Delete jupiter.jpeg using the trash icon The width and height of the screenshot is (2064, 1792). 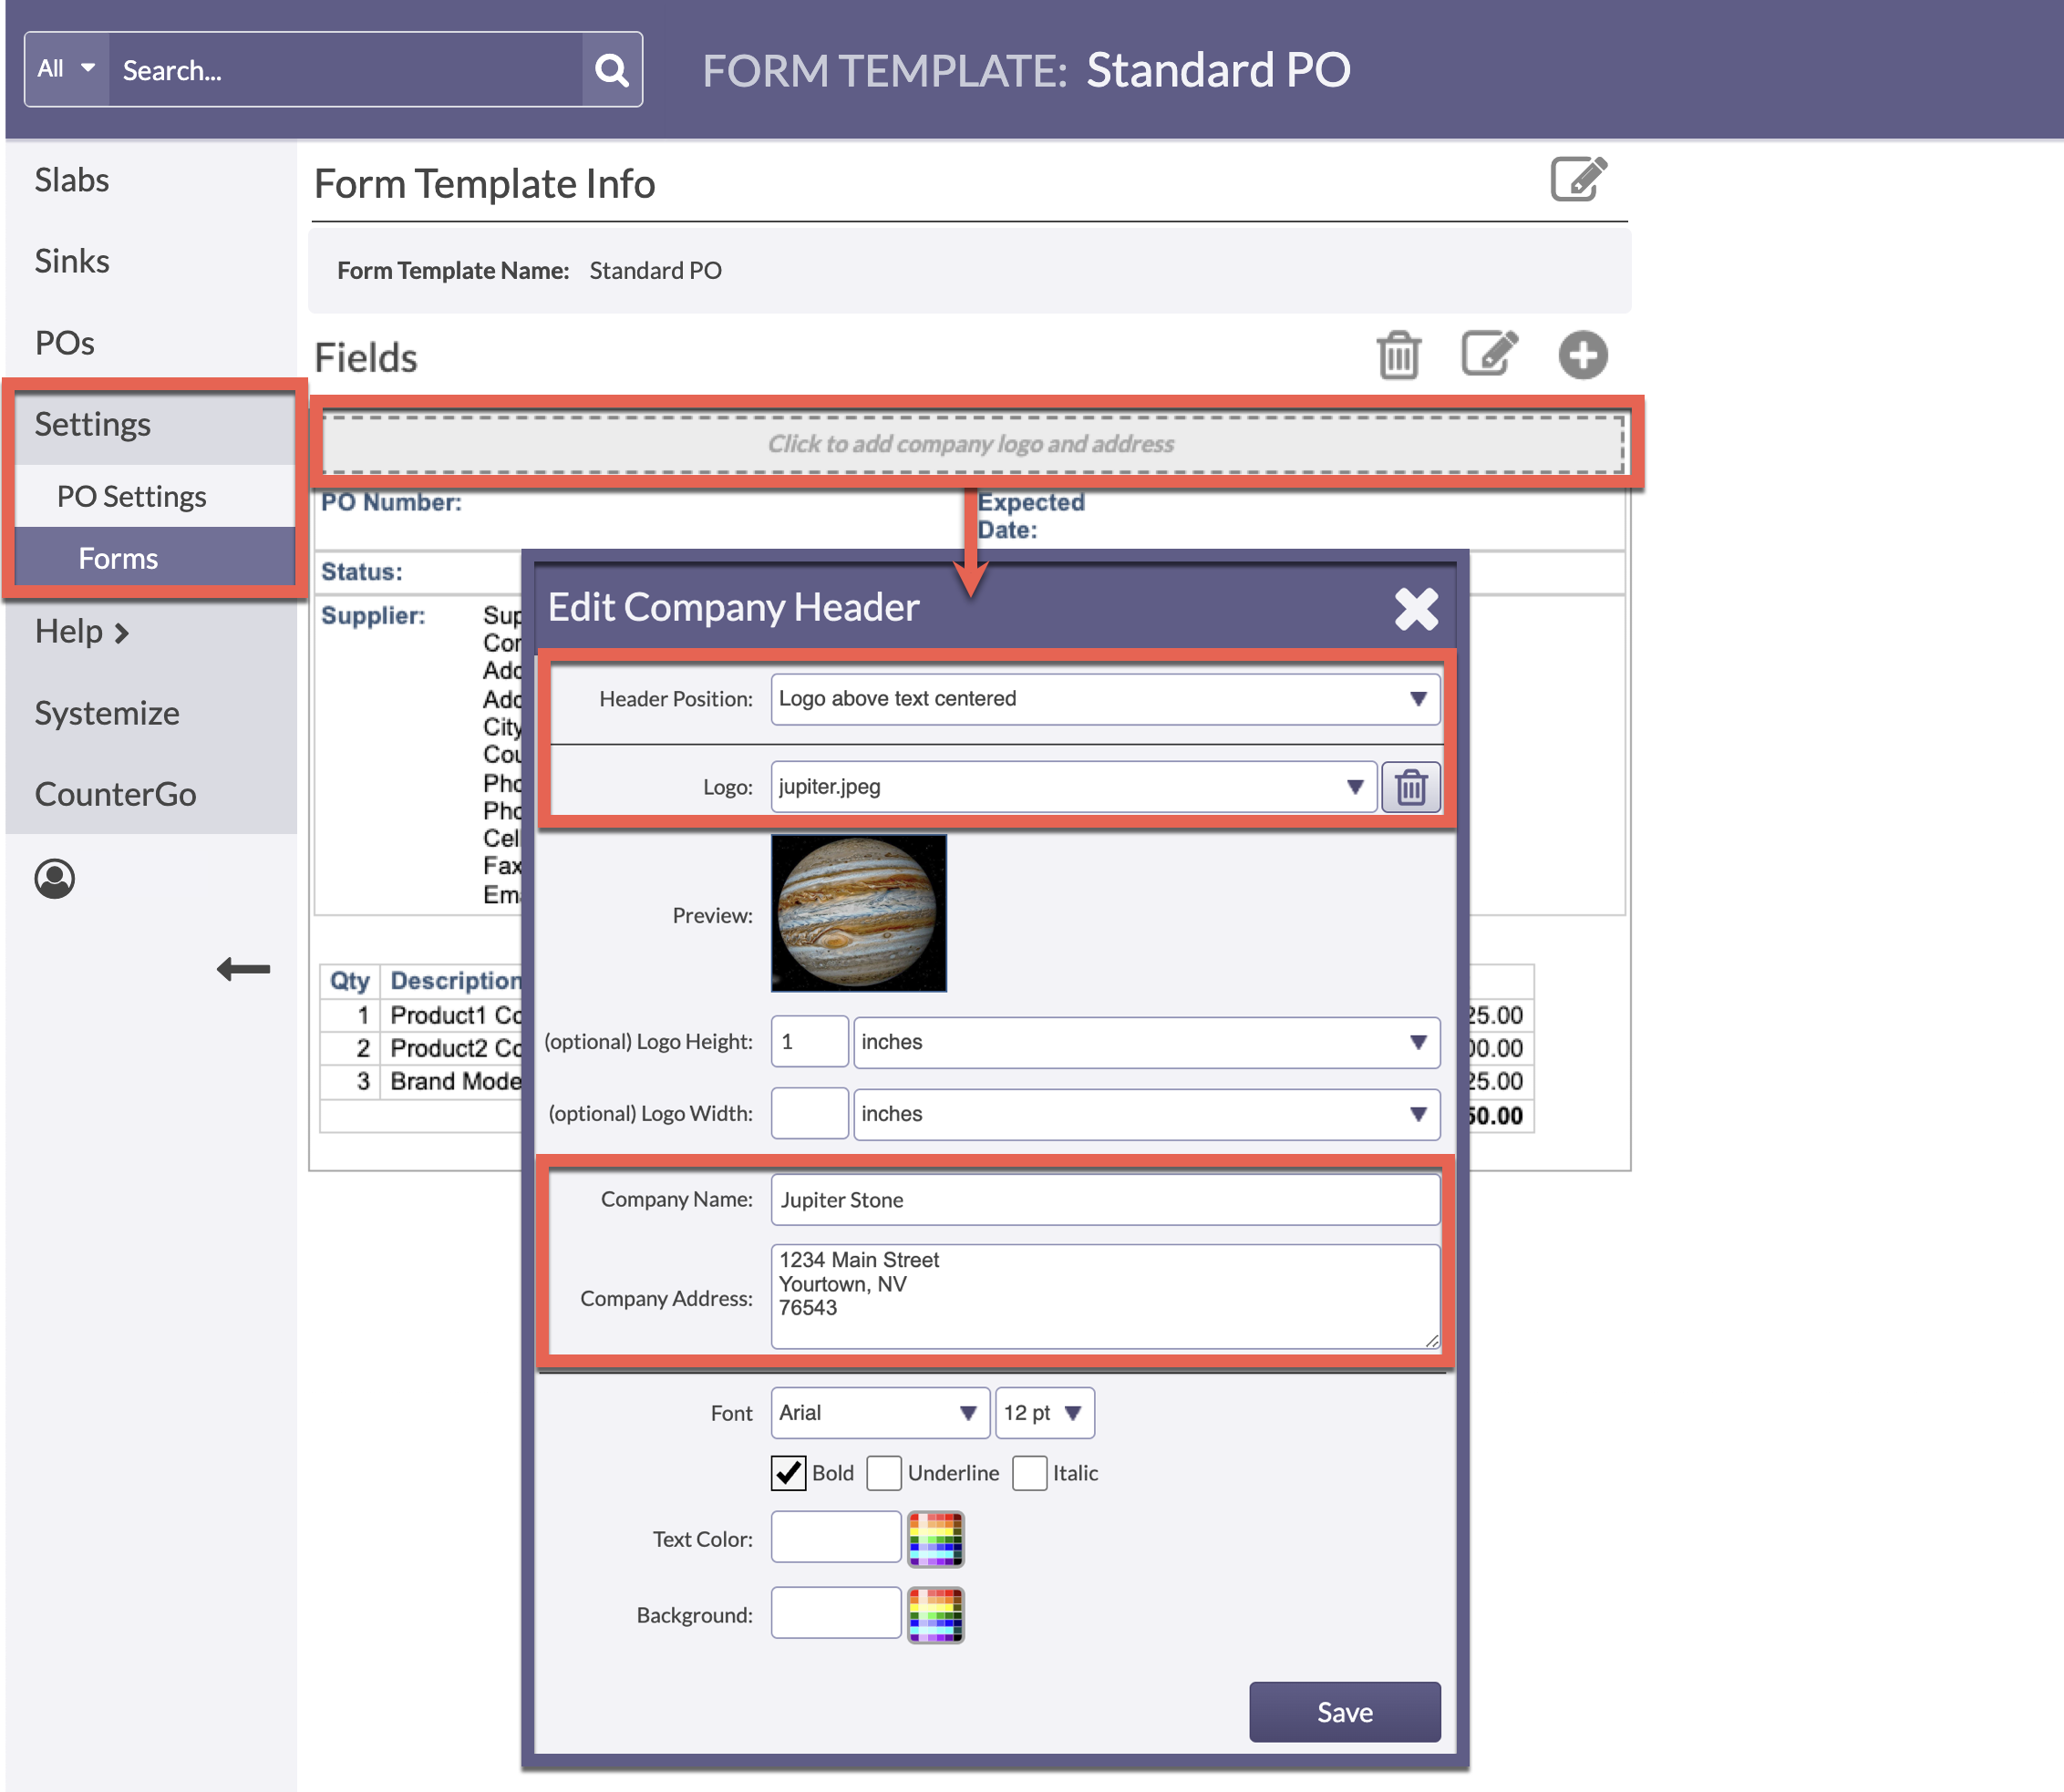coord(1411,787)
